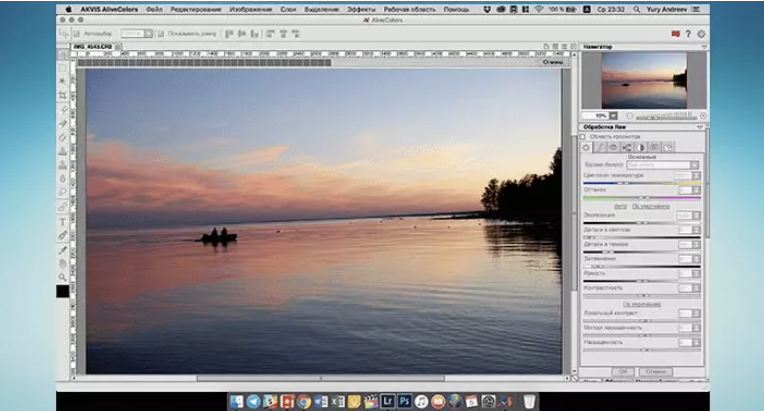
Task: Click the Авто link in Raw panel
Action: [x=620, y=206]
